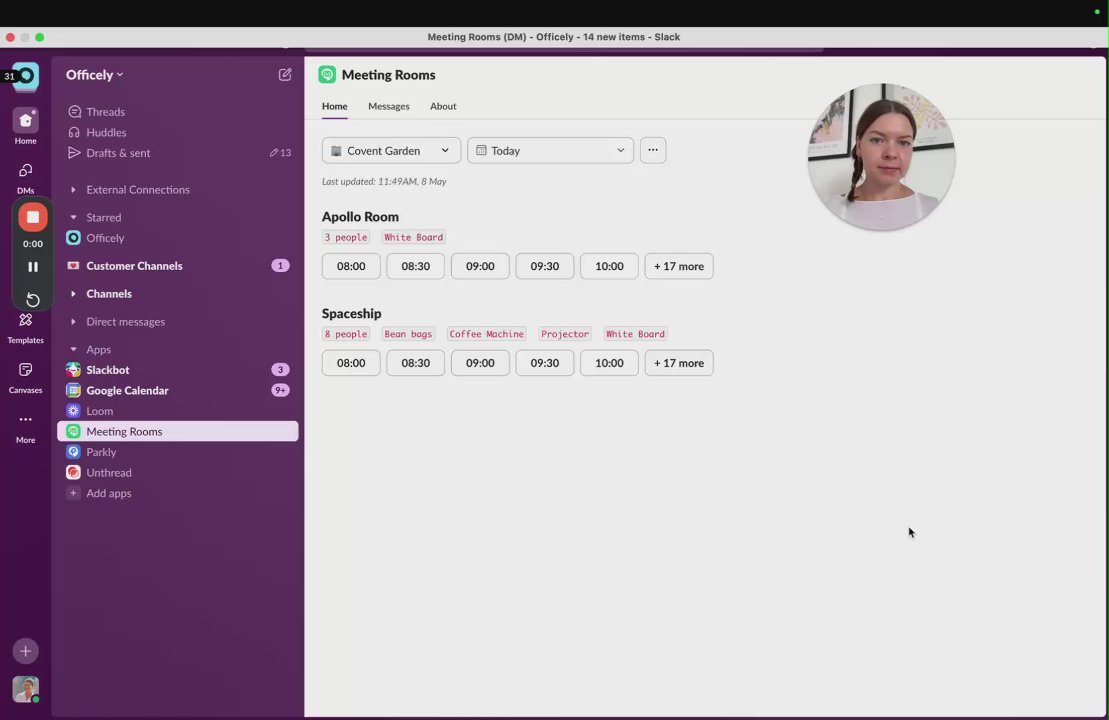Click the 8 people tag
The height and width of the screenshot is (720, 1109).
346,334
